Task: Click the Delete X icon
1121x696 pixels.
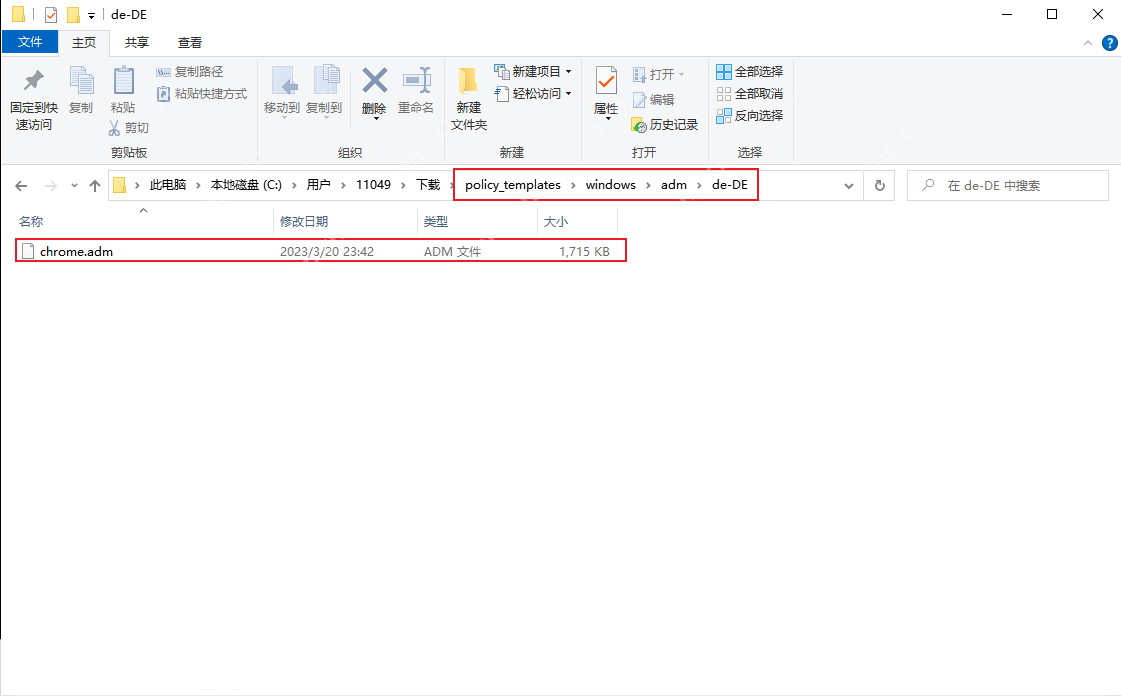Action: tap(374, 81)
